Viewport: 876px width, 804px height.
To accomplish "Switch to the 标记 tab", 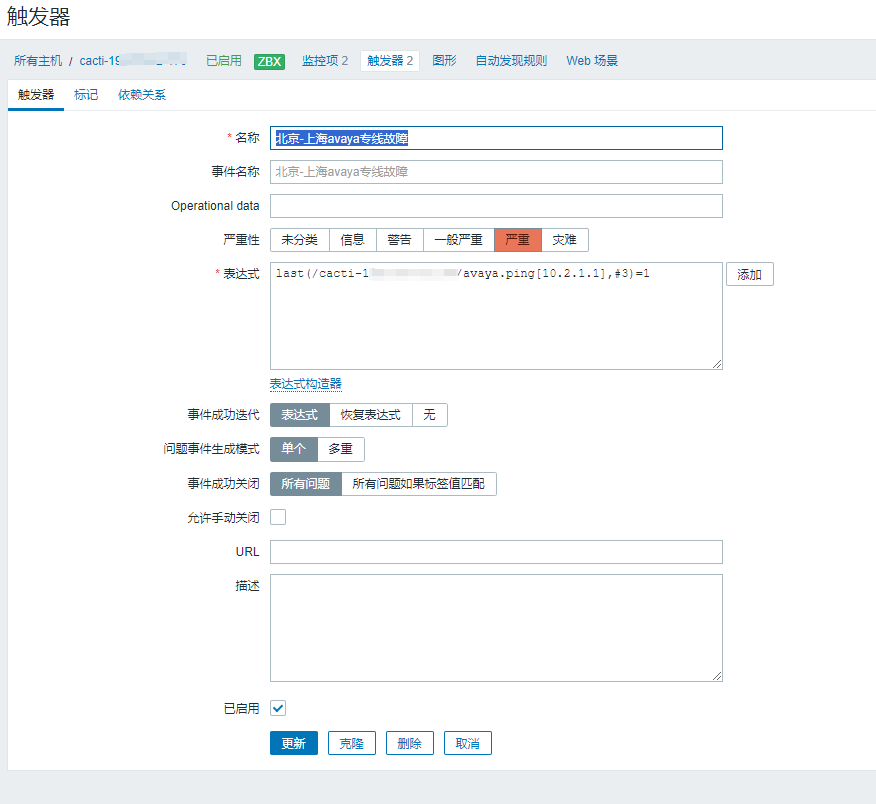I will [86, 94].
